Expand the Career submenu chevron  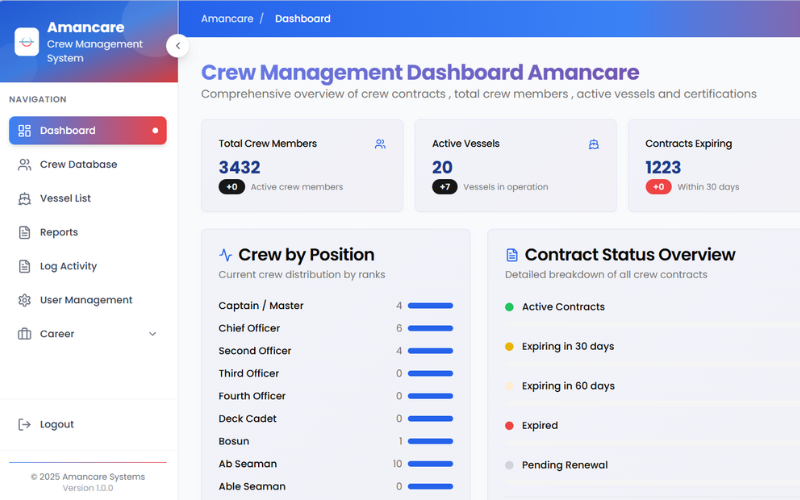tap(152, 334)
